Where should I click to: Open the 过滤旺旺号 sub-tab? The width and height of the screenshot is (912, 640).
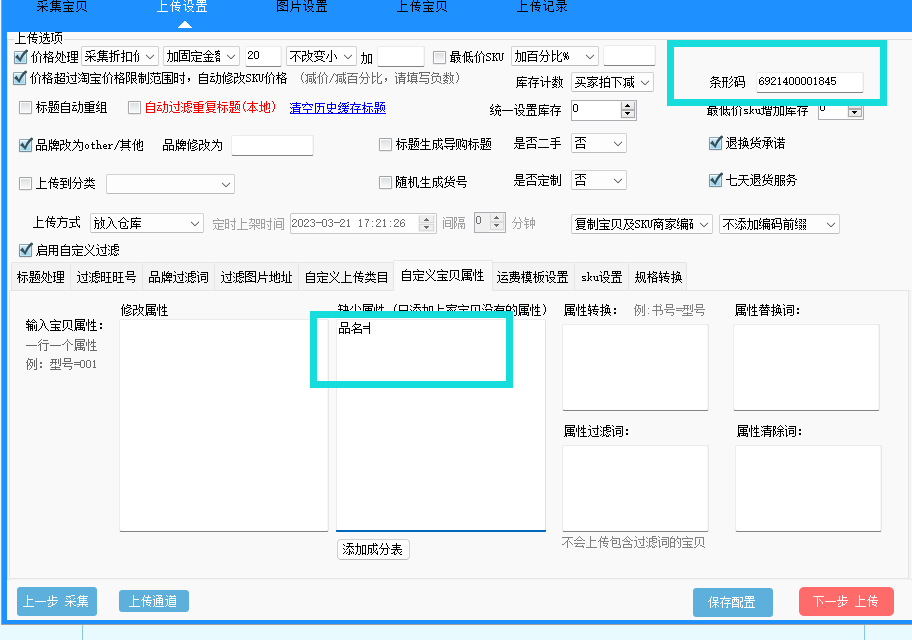pos(106,277)
